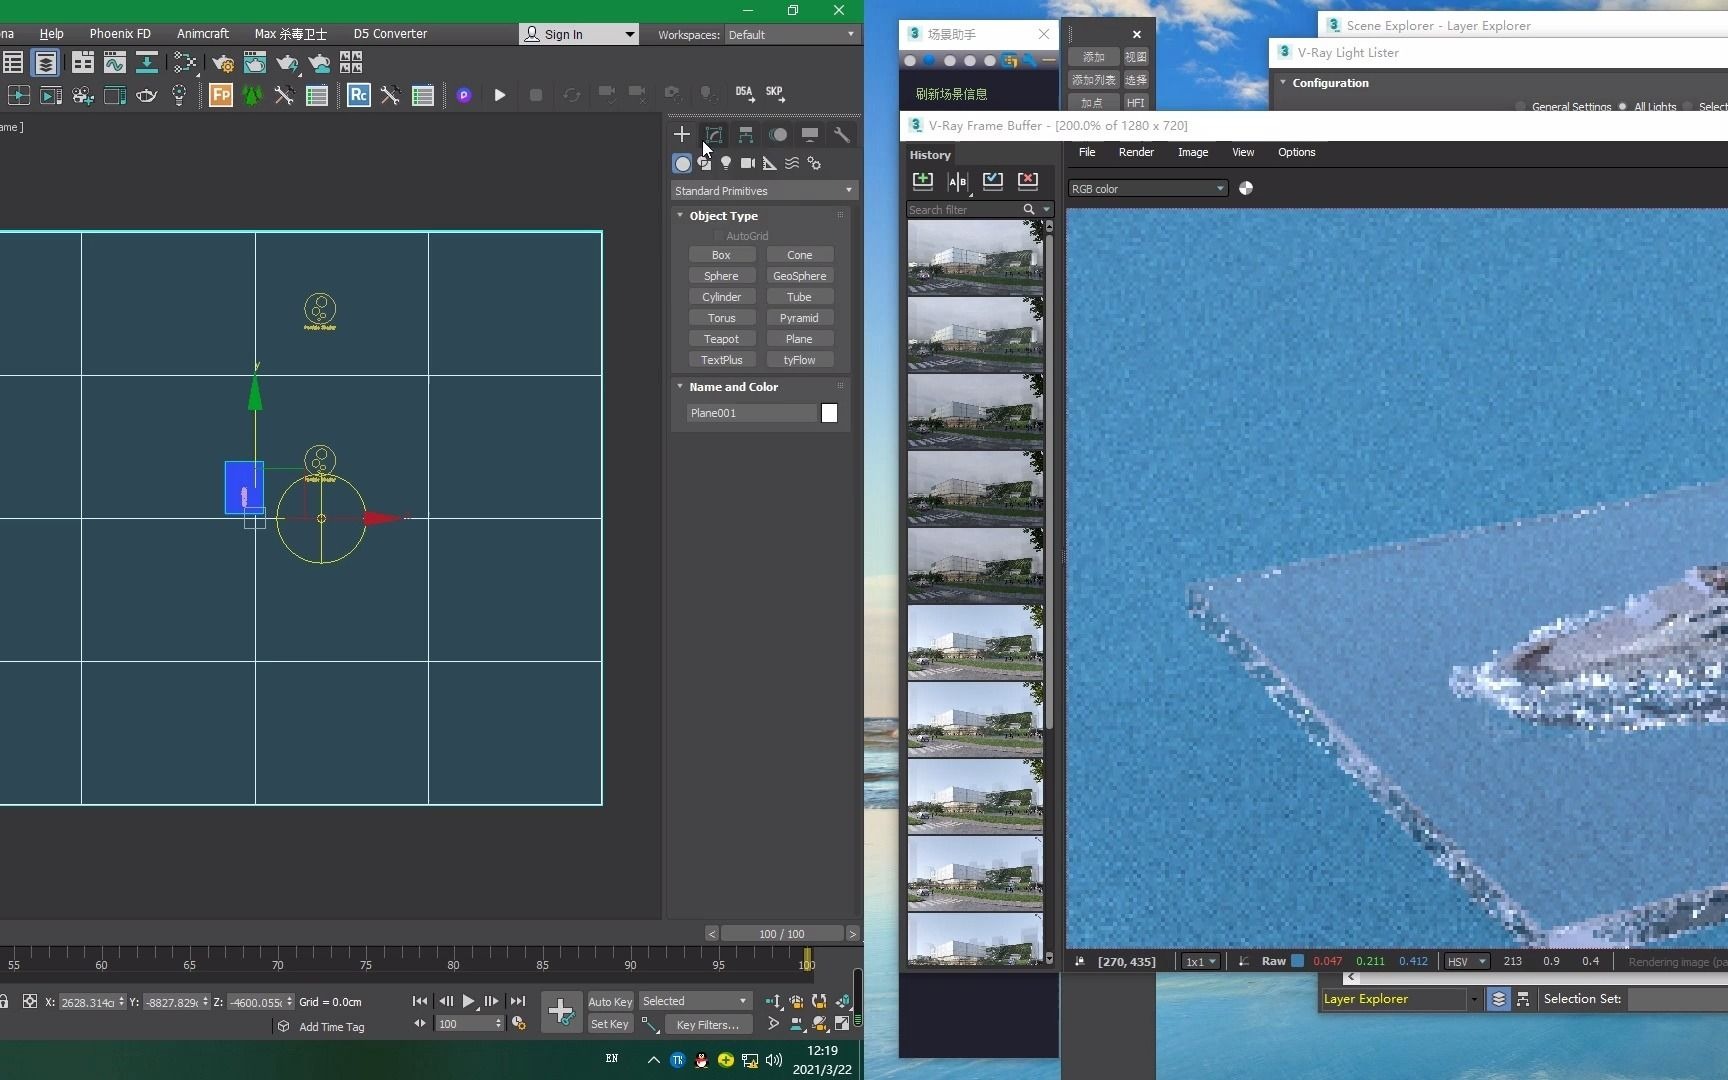Collapse the Configuration section in Light Lister
This screenshot has height=1080, width=1728.
[1284, 83]
